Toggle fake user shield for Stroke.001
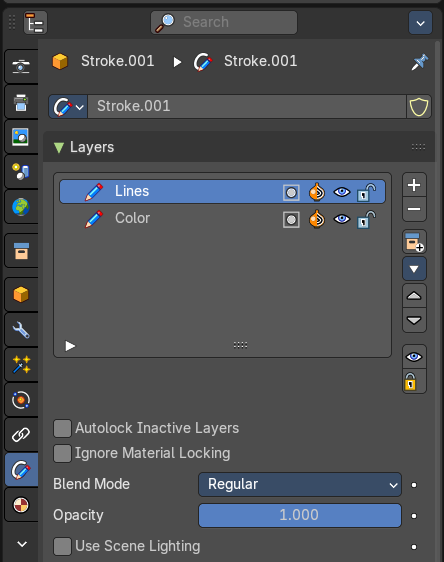 (419, 106)
